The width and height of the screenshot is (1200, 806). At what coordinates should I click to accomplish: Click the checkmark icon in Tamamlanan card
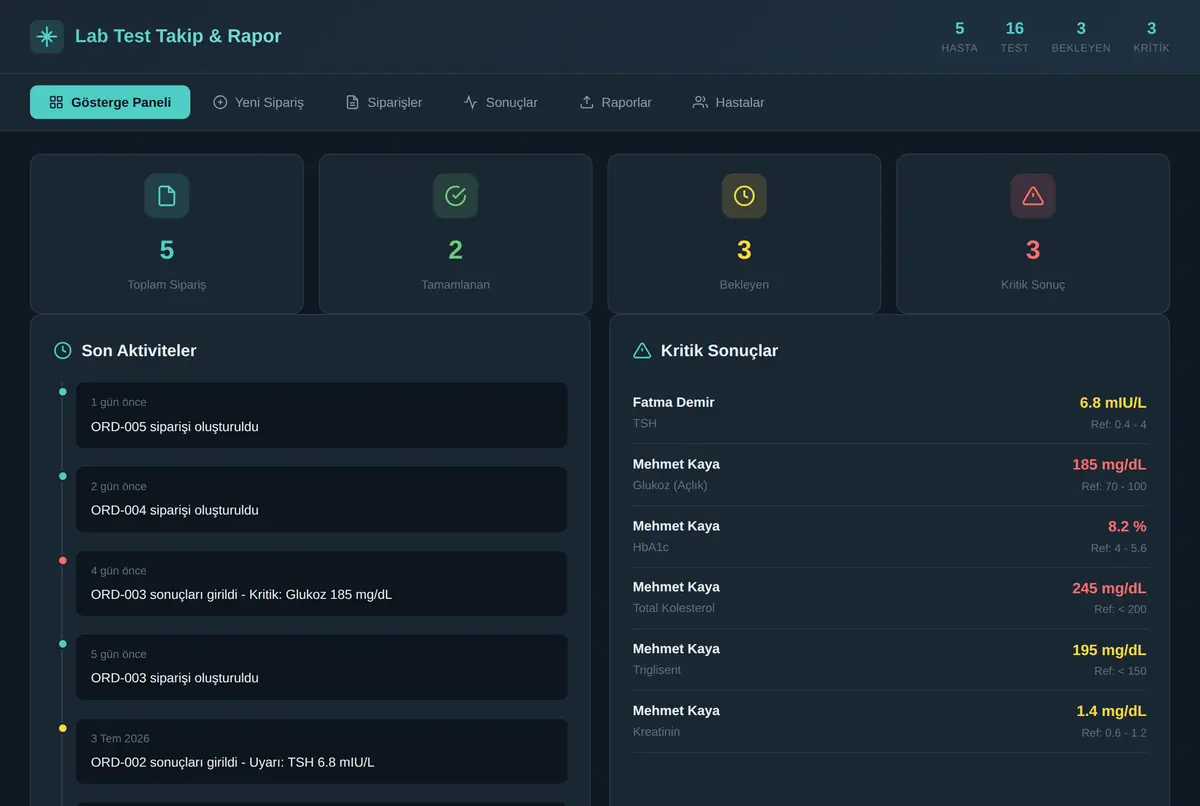tap(455, 196)
